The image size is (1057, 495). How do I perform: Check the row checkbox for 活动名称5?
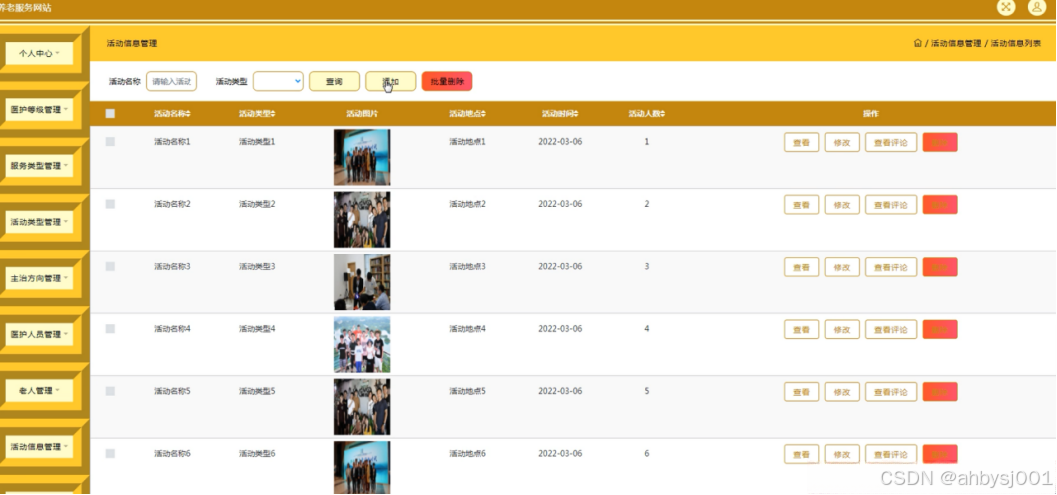pos(111,391)
